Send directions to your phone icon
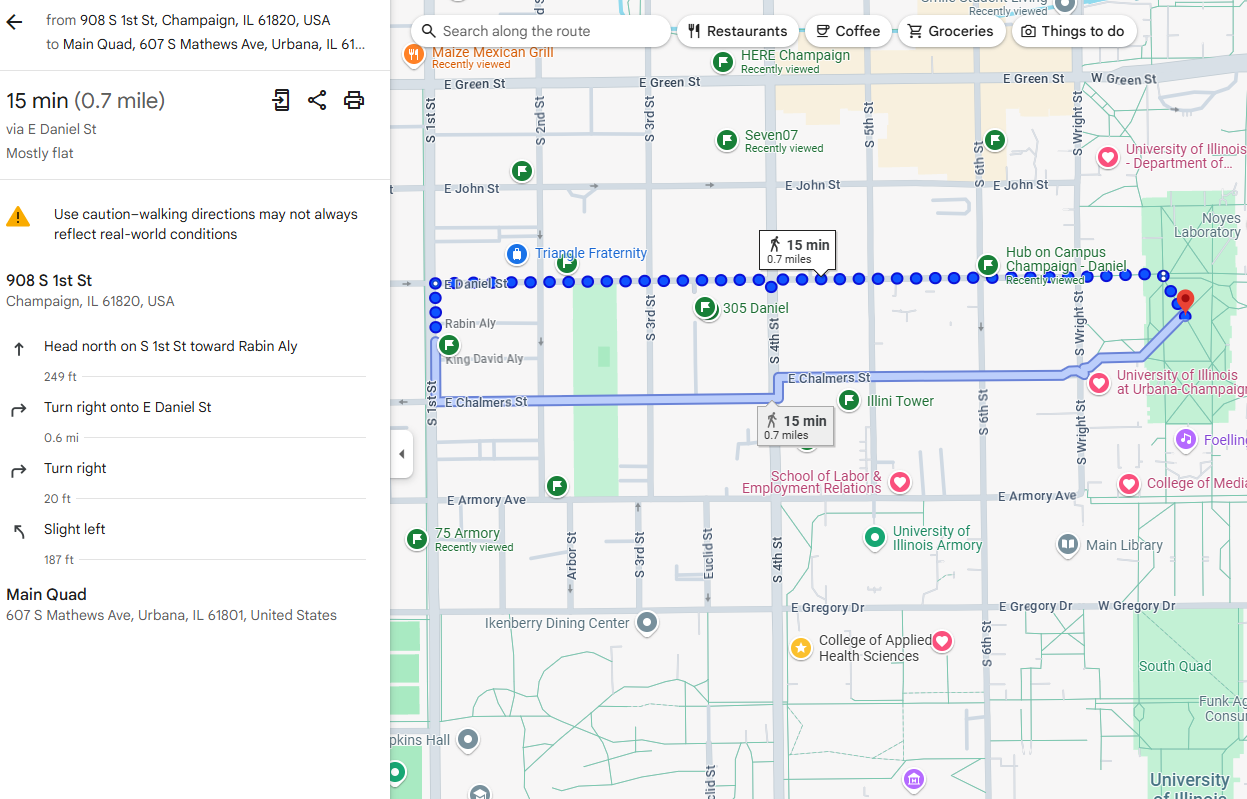 click(x=281, y=100)
